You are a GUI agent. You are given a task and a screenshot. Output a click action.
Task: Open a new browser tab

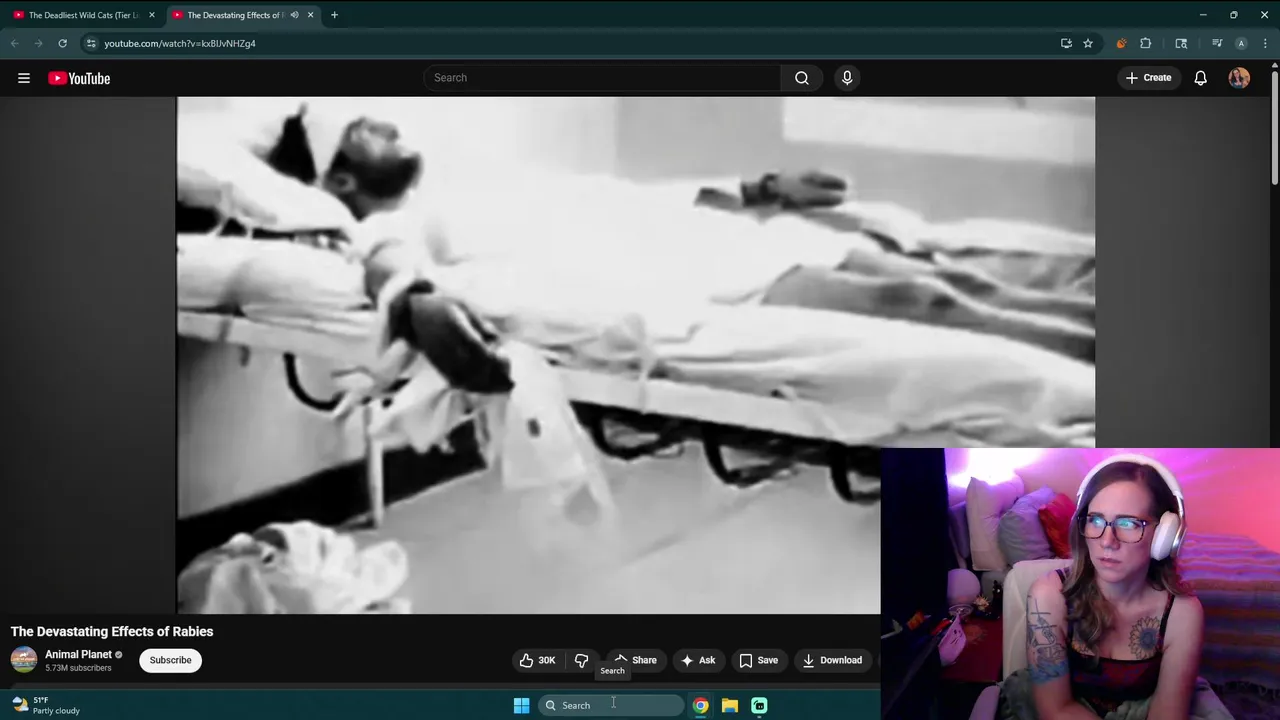334,15
